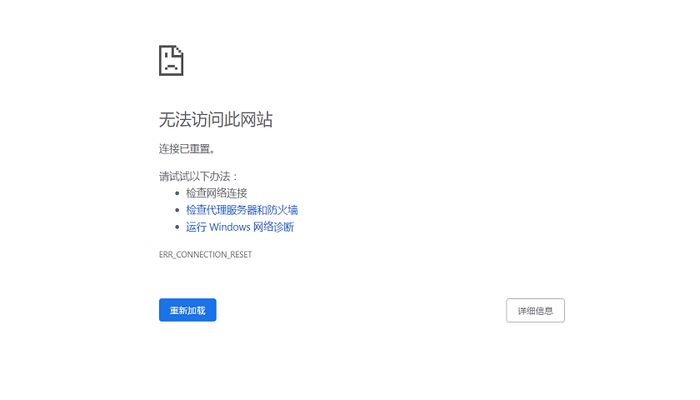This screenshot has width=700, height=400.
Task: Click the sad page error icon
Action: (x=171, y=61)
